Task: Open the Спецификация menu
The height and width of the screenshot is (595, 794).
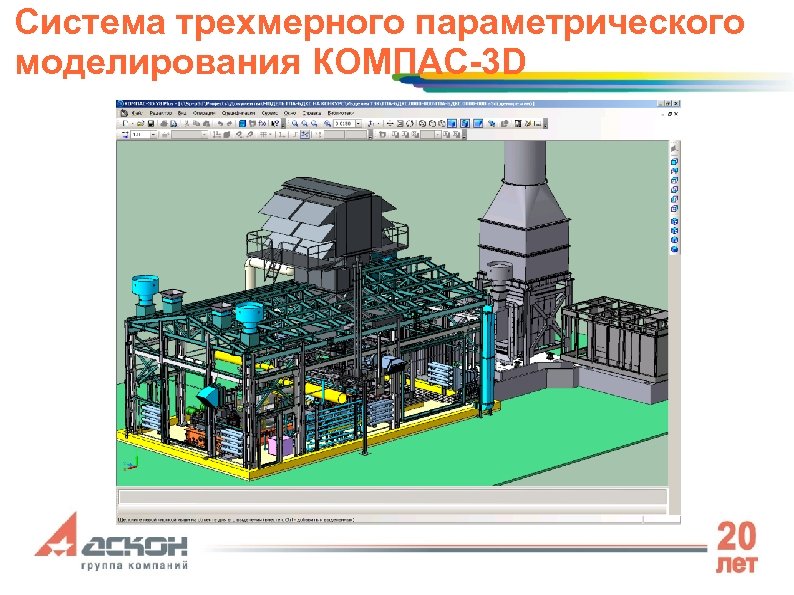Action: point(239,113)
